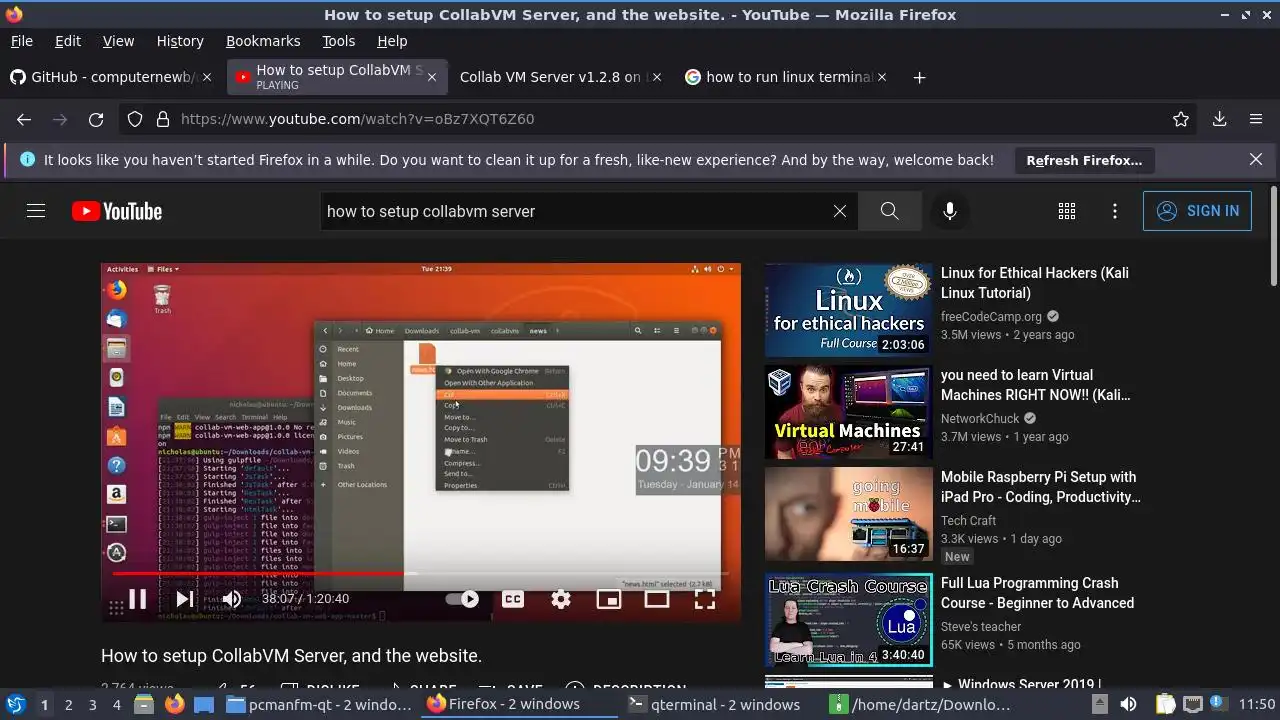
Task: Open 'you need to learn Virtual Machines' title
Action: coord(1035,385)
